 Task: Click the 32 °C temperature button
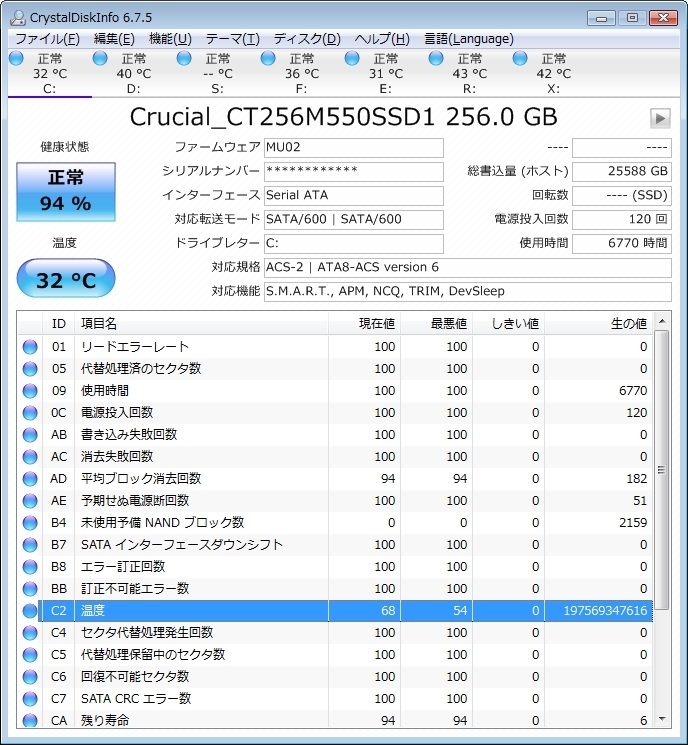[66, 278]
